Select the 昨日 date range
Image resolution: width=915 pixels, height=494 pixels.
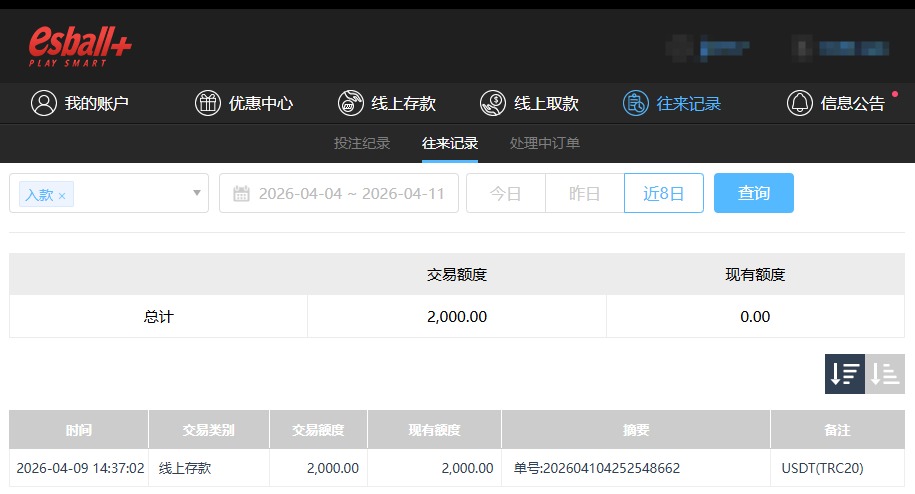coord(585,193)
